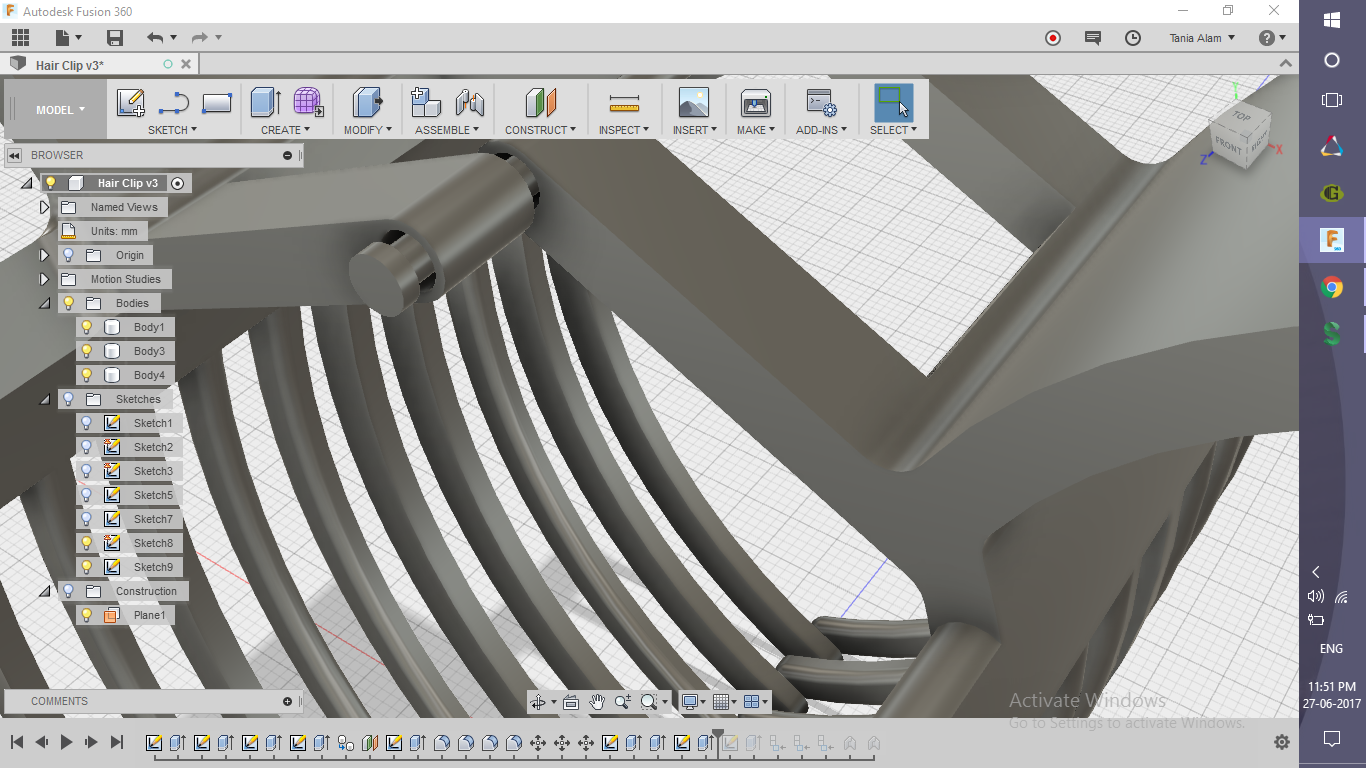Start screen recording with the red record icon
This screenshot has width=1366, height=768.
click(1052, 38)
